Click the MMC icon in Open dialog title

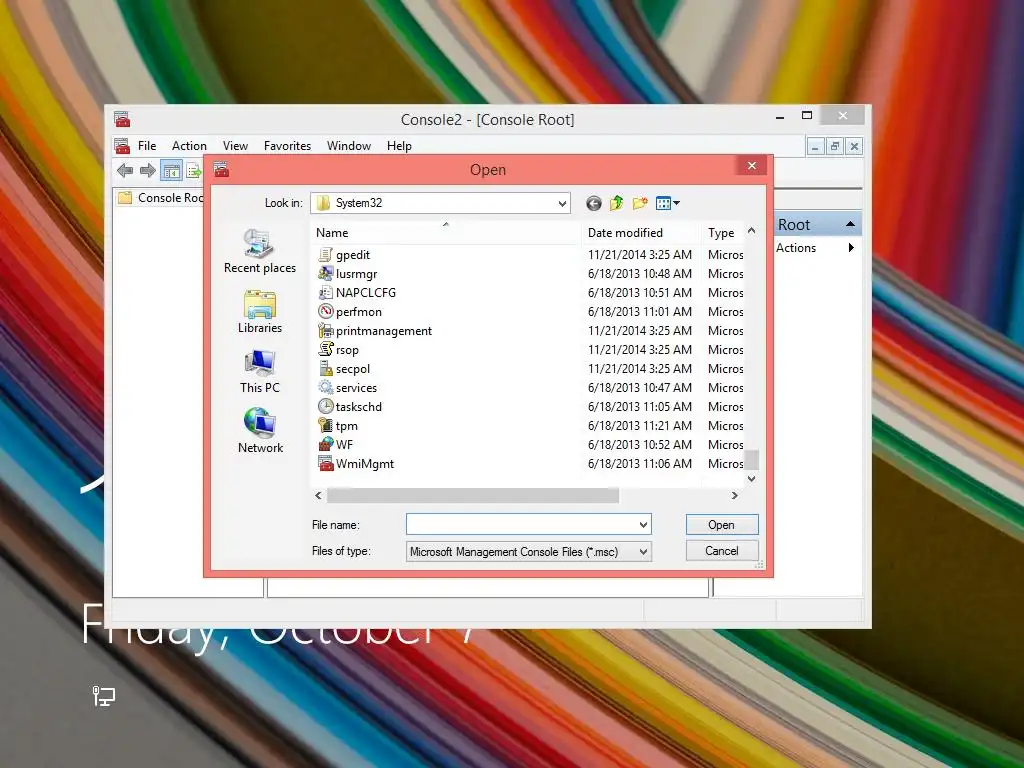(221, 170)
